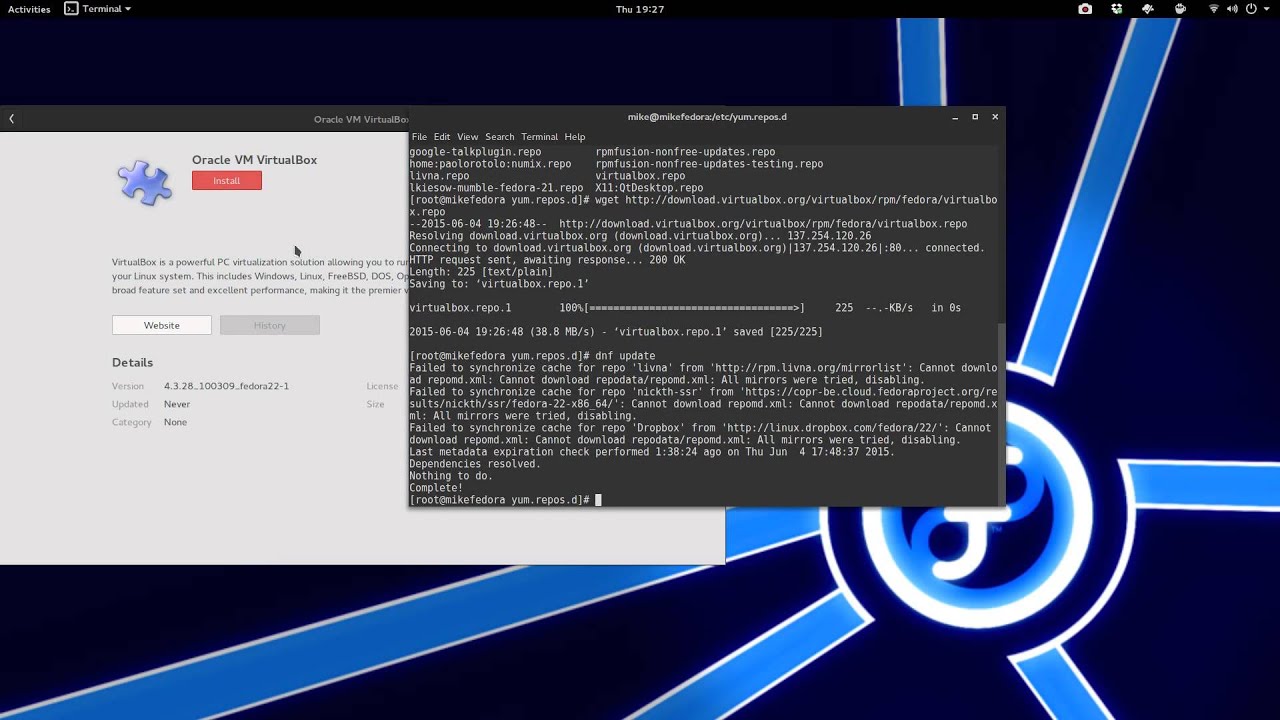The width and height of the screenshot is (1280, 720).
Task: Click the Updated value 'Never'
Action: coord(177,404)
